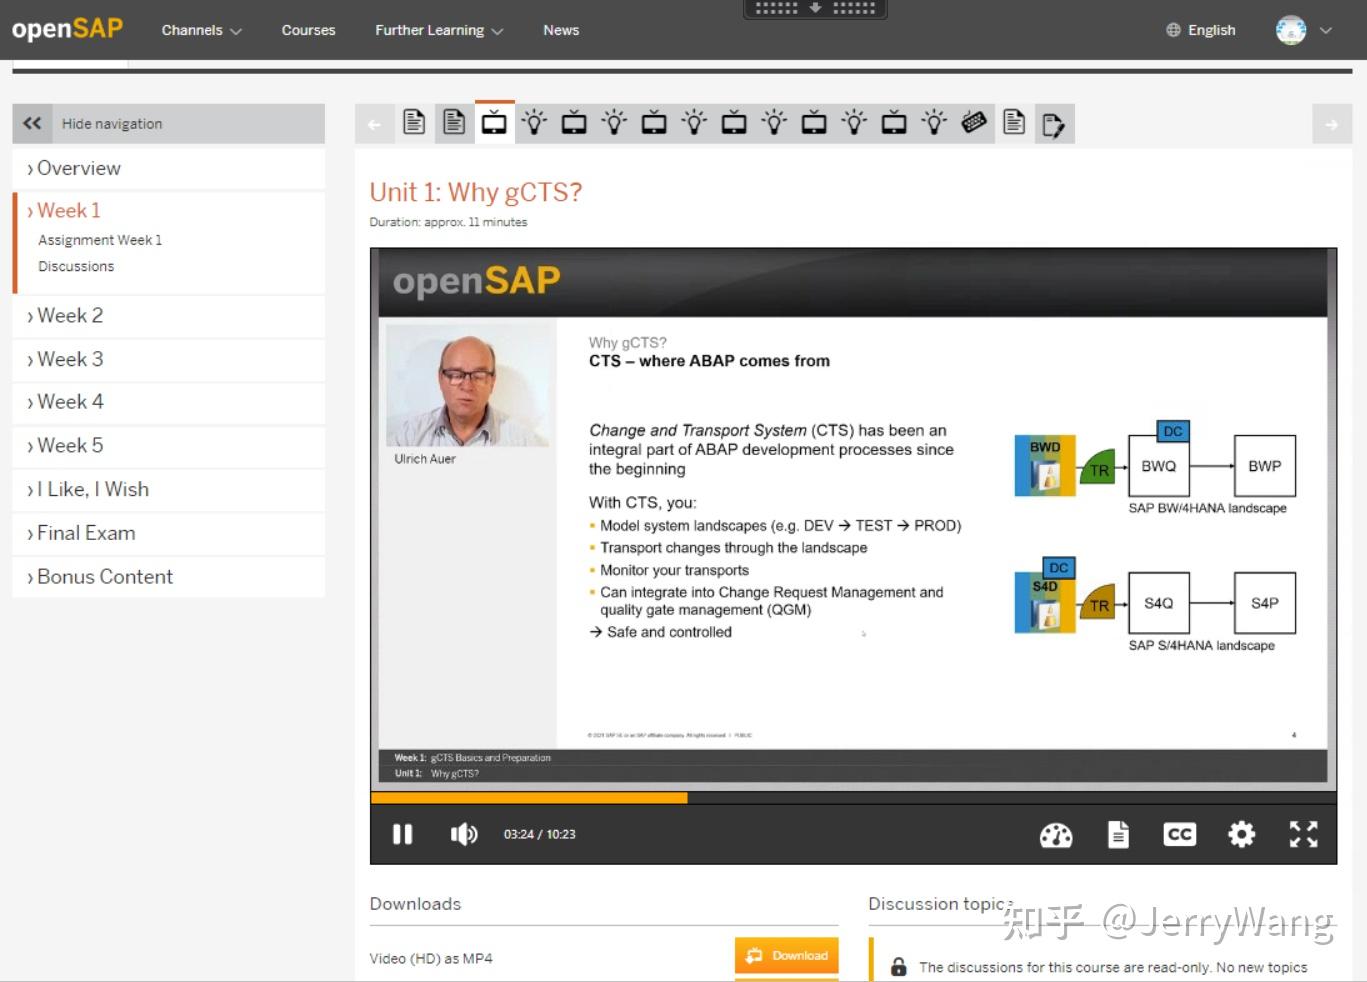Expand the Channels menu
This screenshot has width=1367, height=982.
201,30
